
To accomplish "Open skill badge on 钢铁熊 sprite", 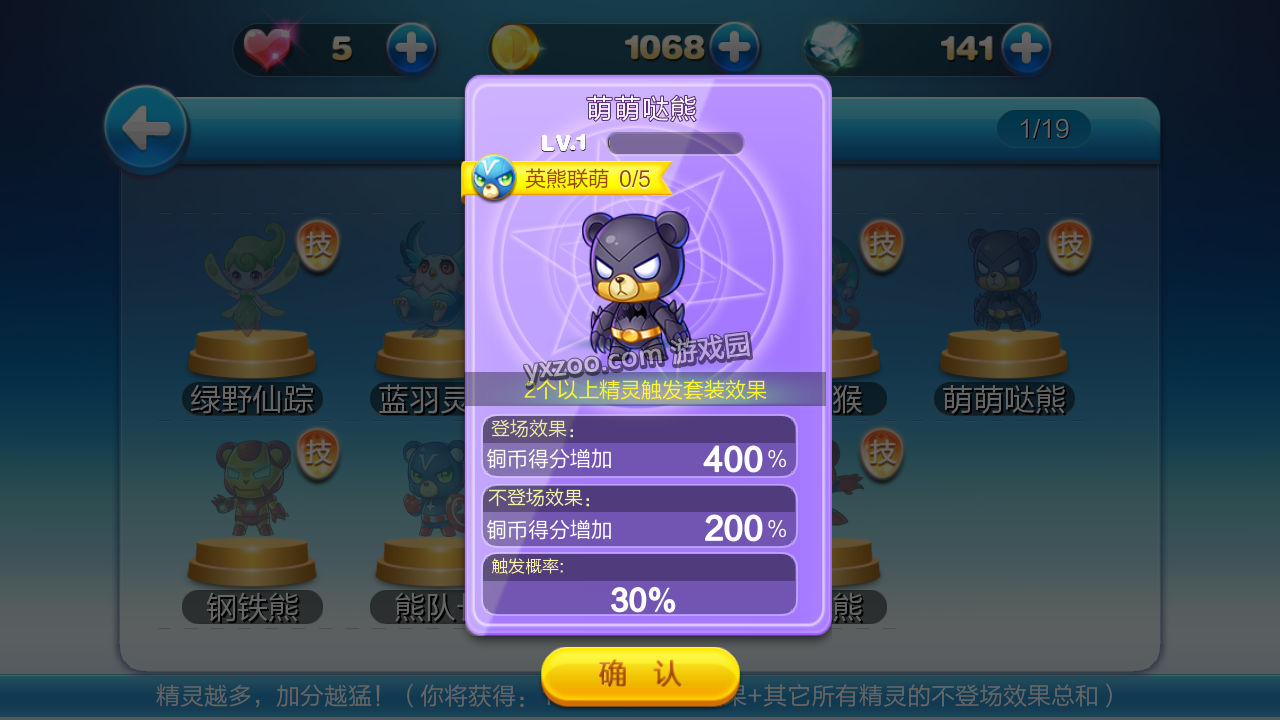I will point(318,454).
